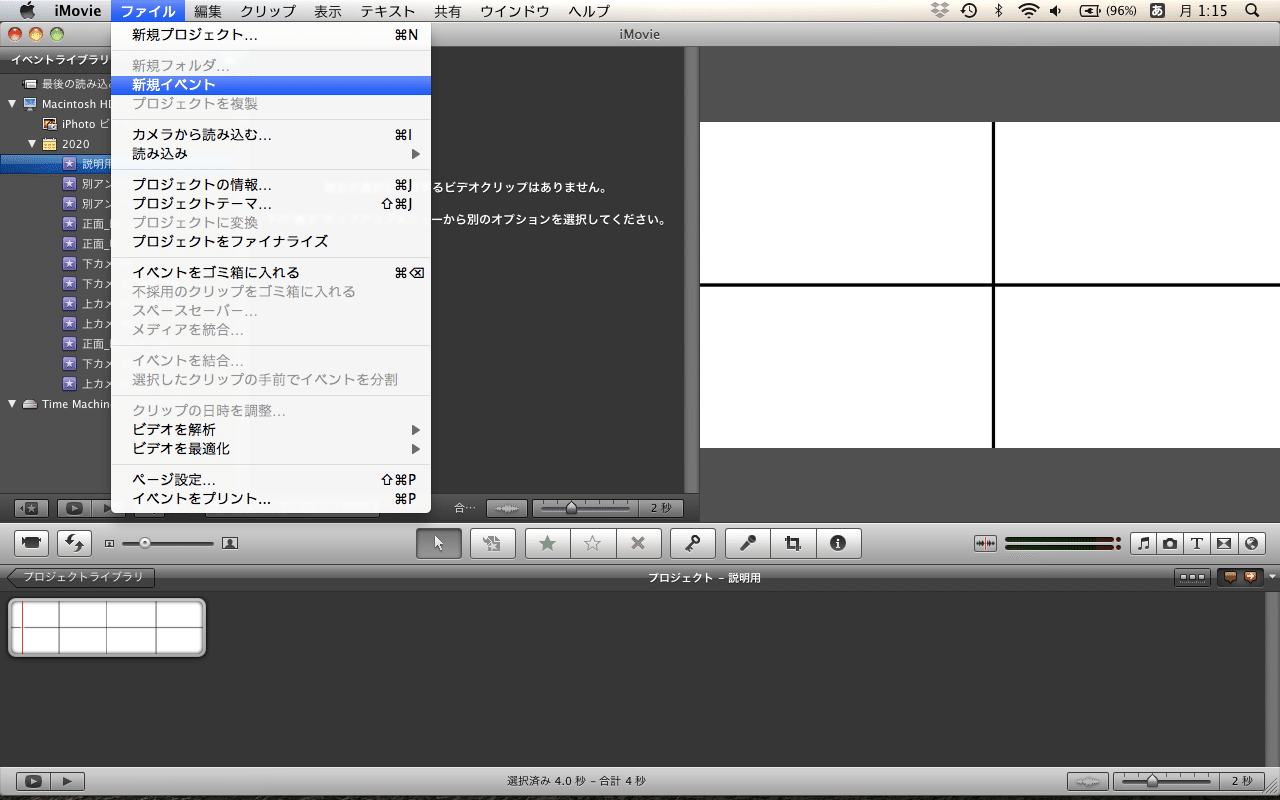This screenshot has height=800, width=1280.
Task: Choose 新規プロジェクト… from File menu
Action: click(x=271, y=35)
